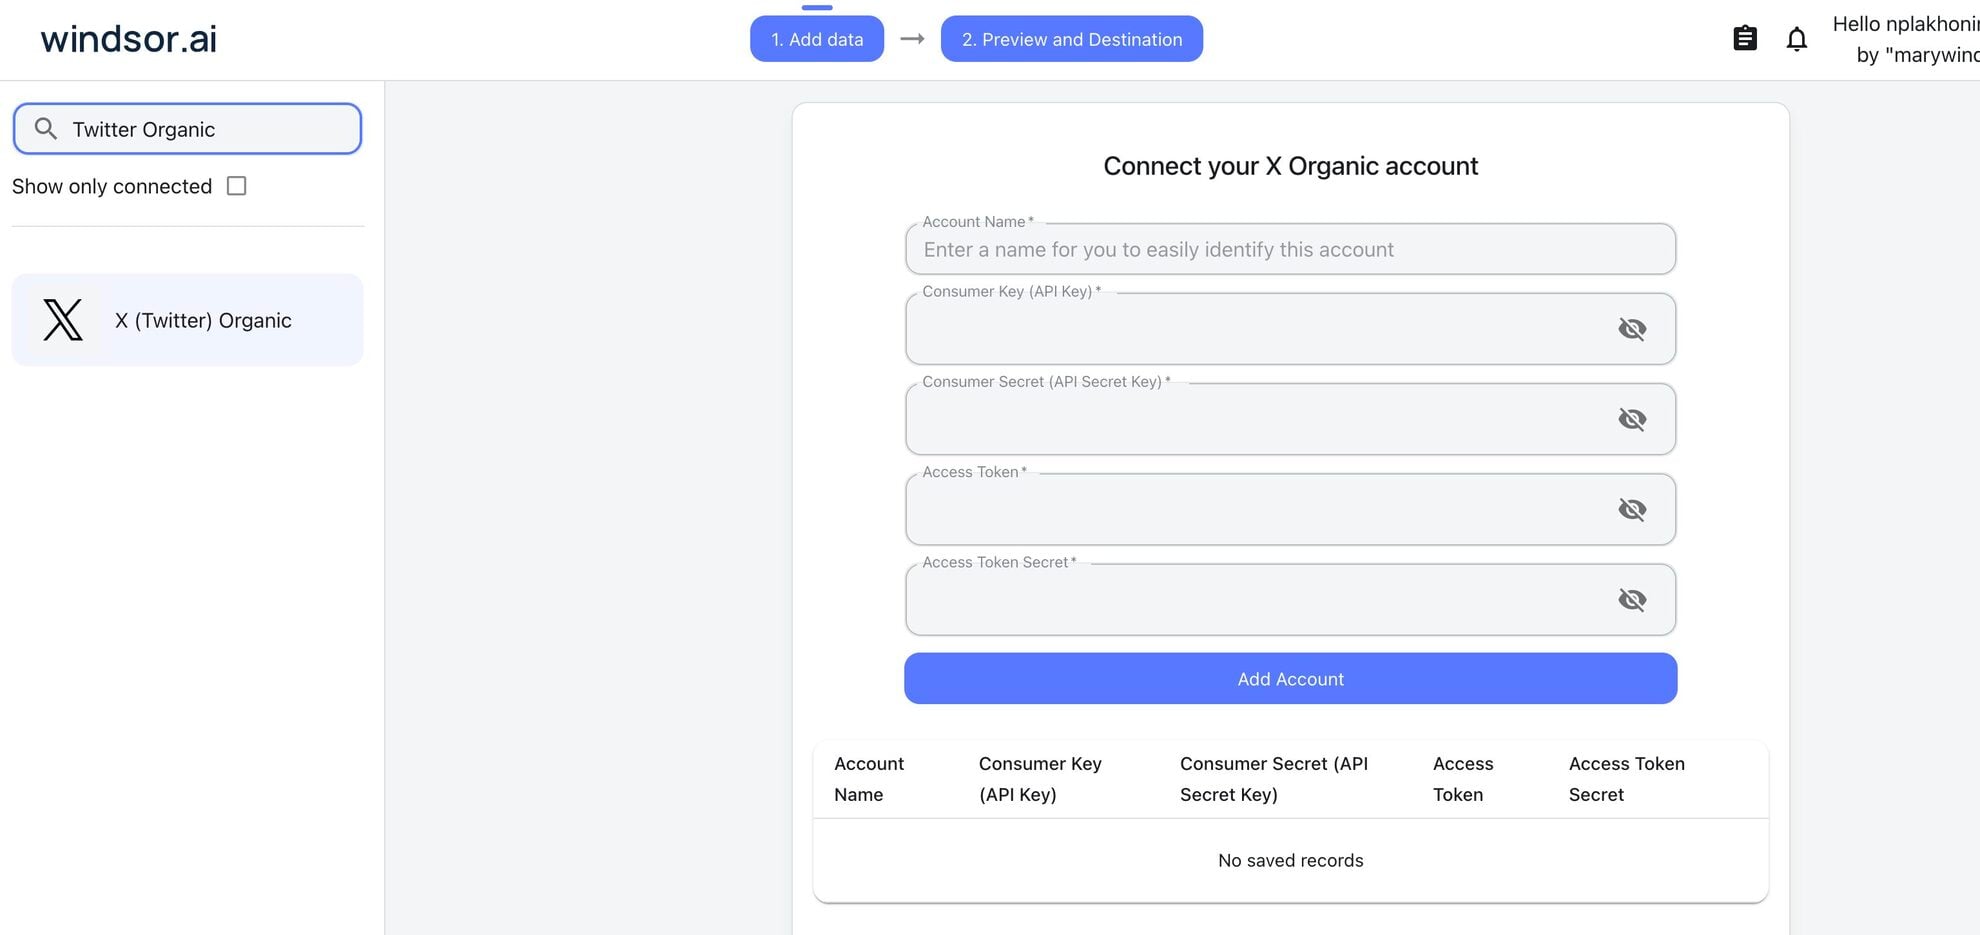Click the Access Token column header
Viewport: 1980px width, 935px height.
click(1463, 779)
